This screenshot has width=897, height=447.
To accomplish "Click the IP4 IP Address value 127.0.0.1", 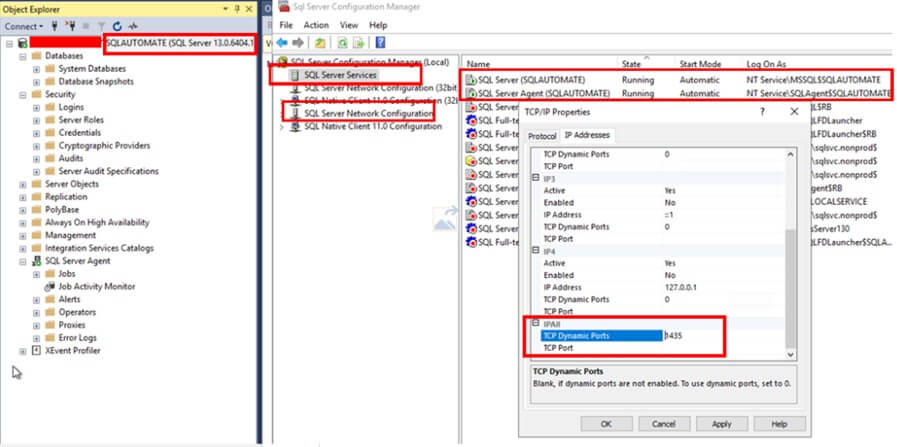I will tap(679, 287).
